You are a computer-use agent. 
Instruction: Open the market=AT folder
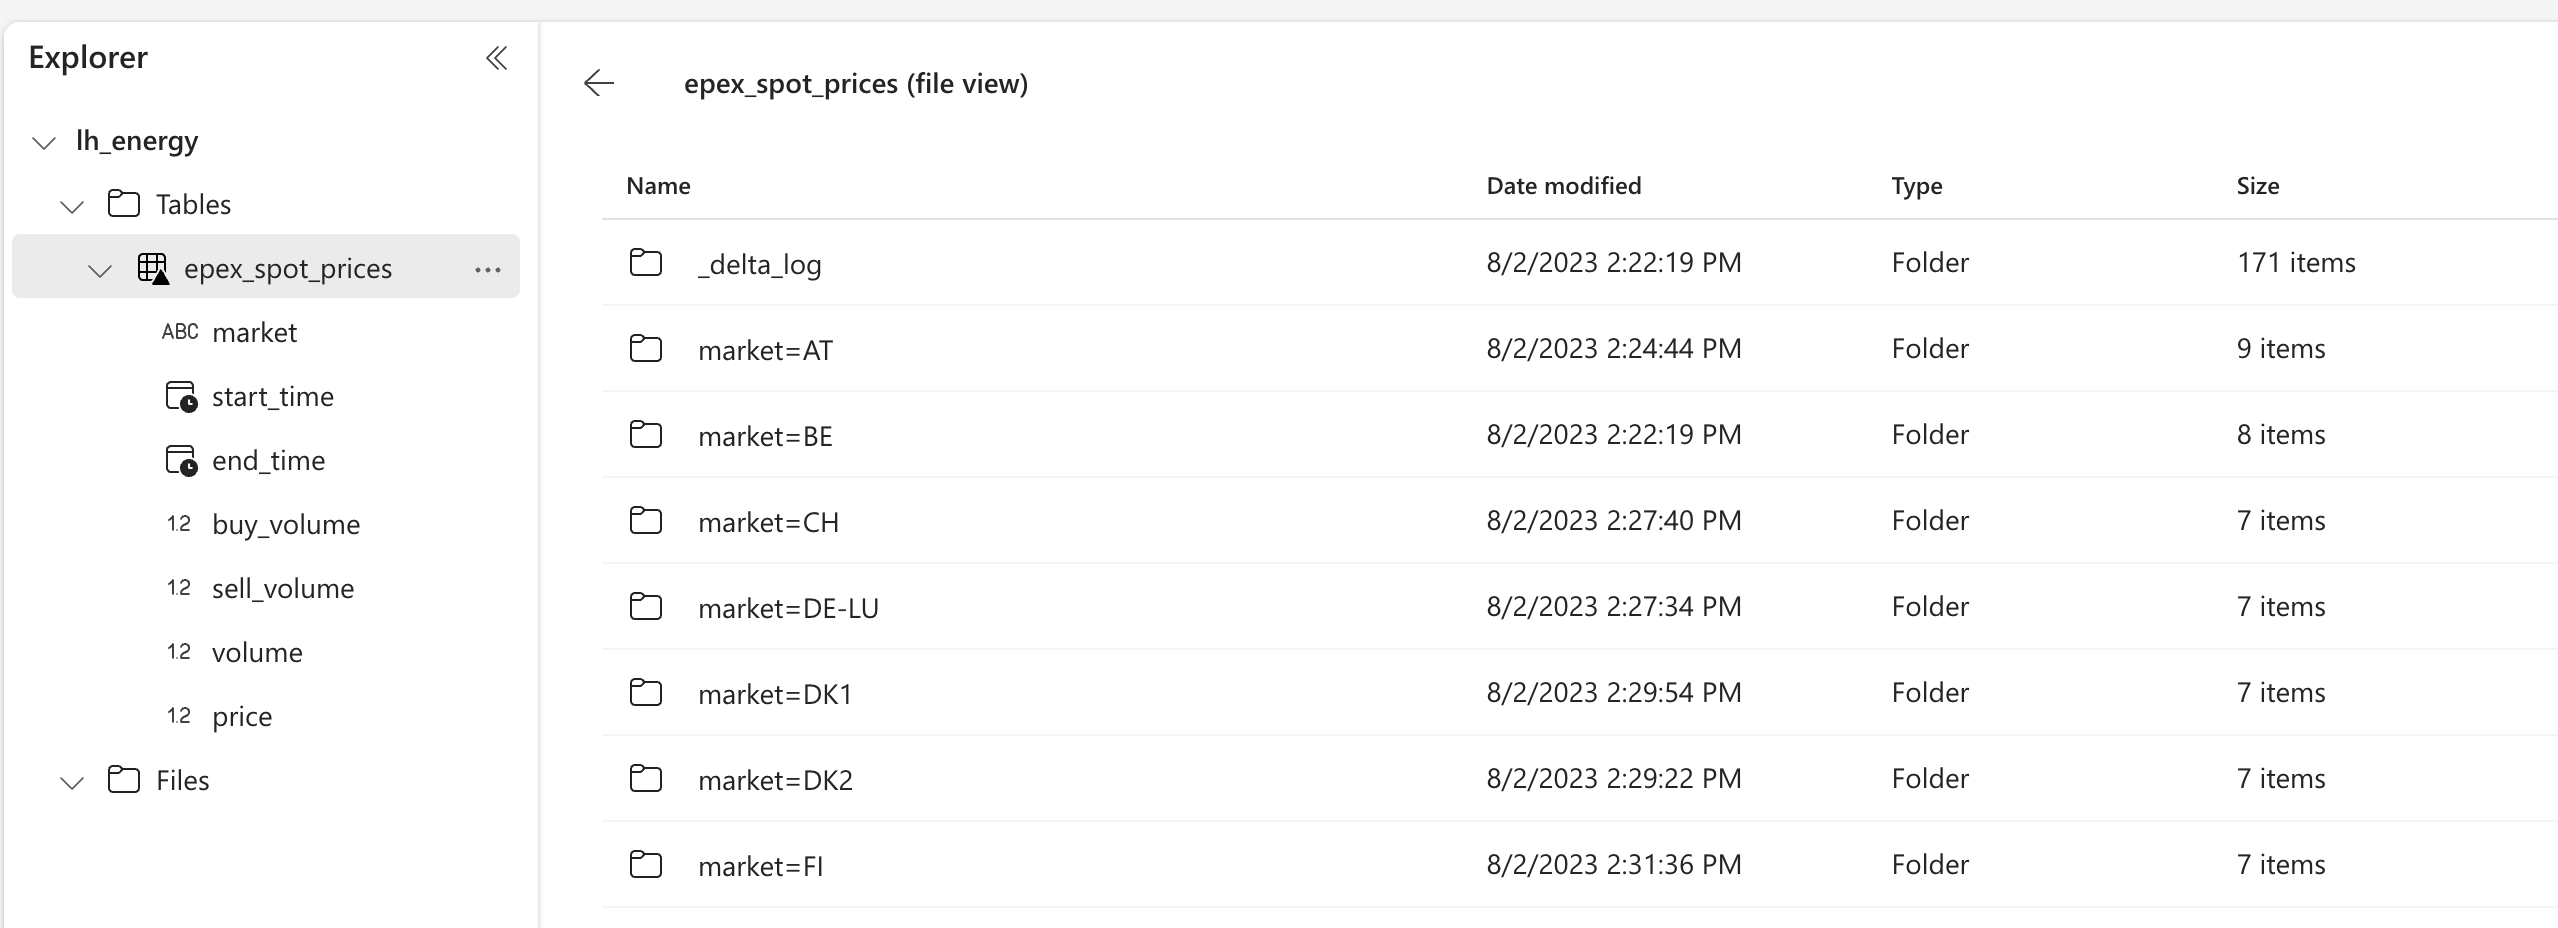pos(765,350)
